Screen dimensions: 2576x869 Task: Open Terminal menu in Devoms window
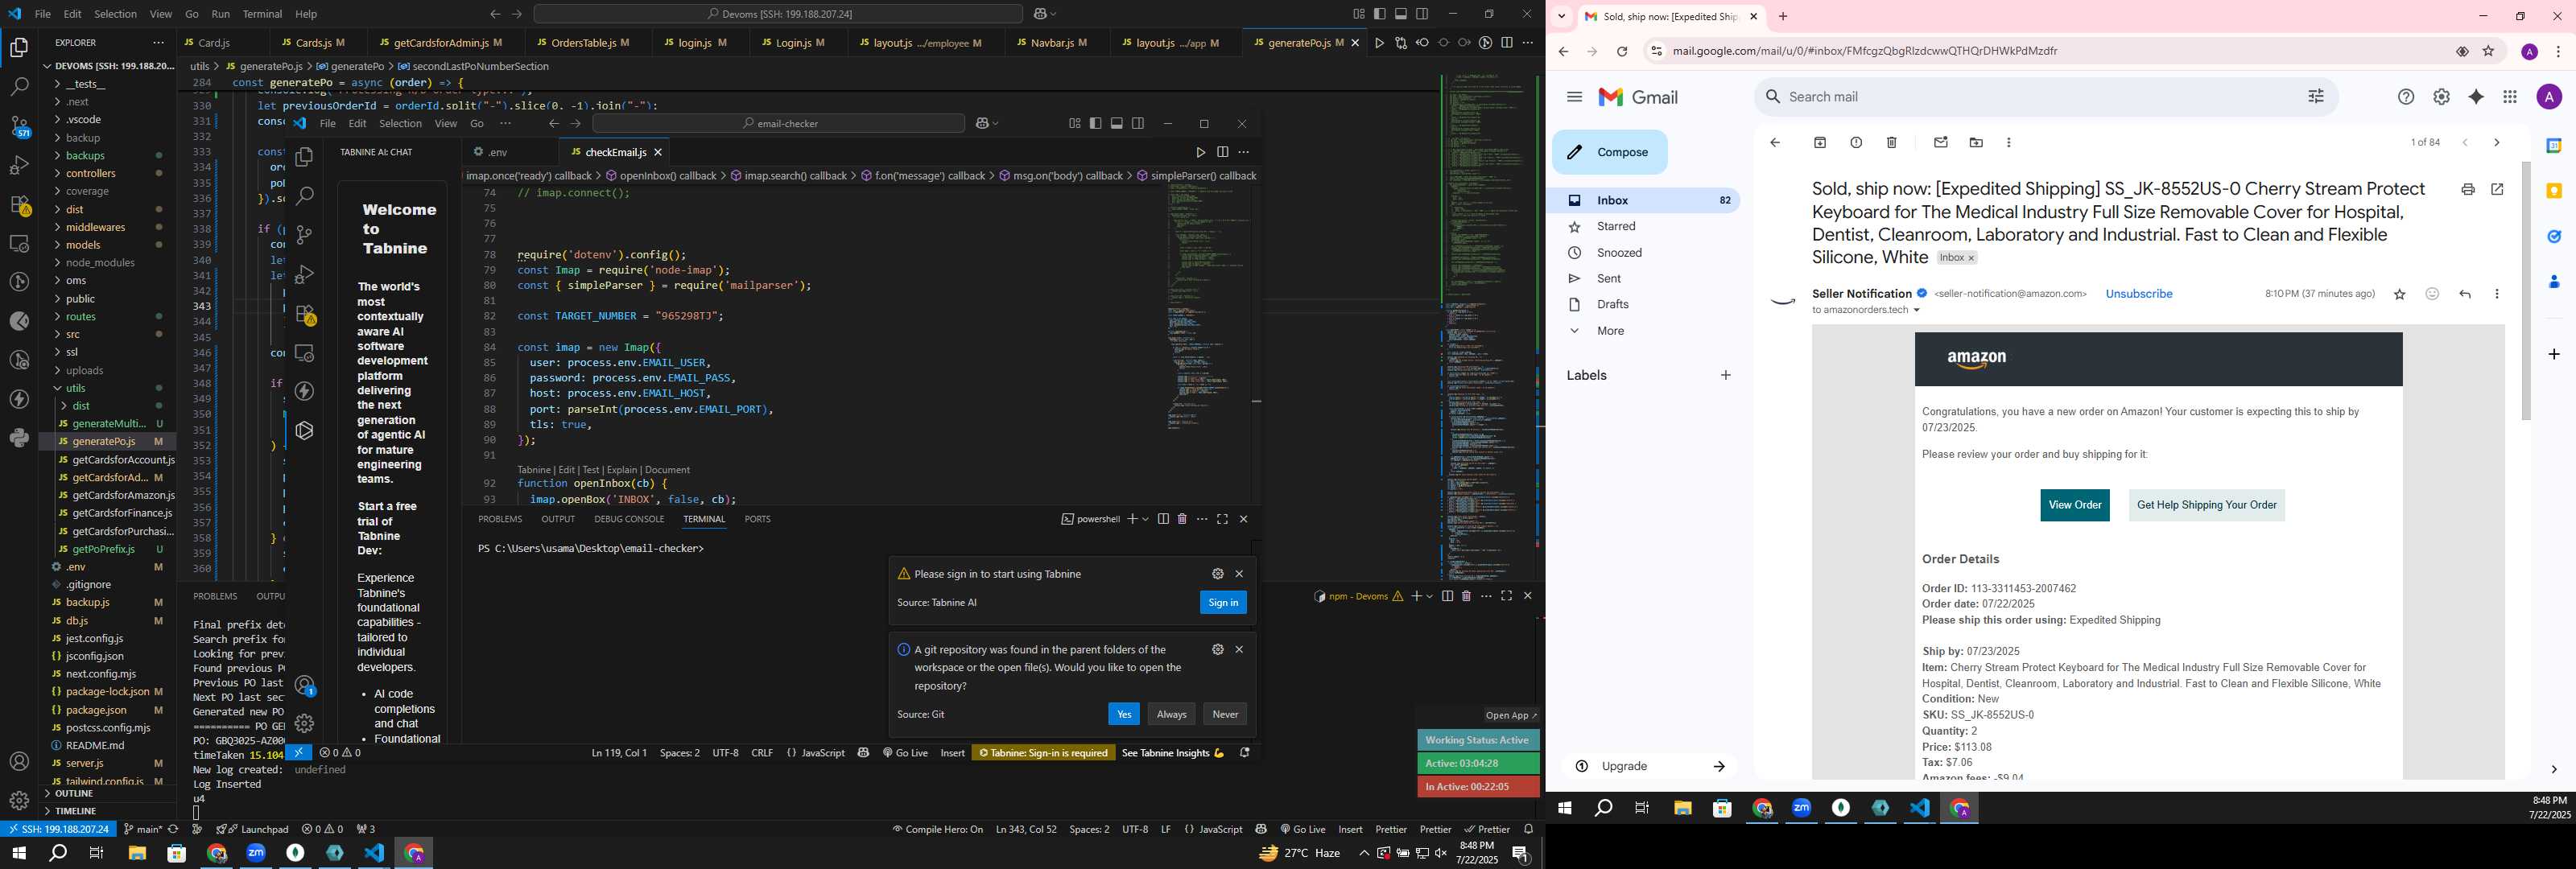(x=262, y=14)
